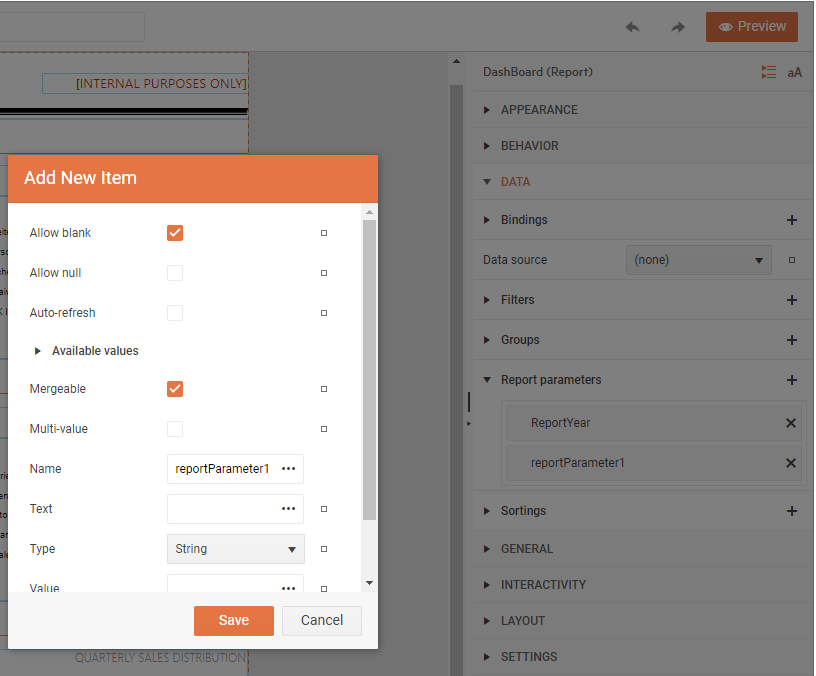Expand the Available values section

[x=38, y=350]
